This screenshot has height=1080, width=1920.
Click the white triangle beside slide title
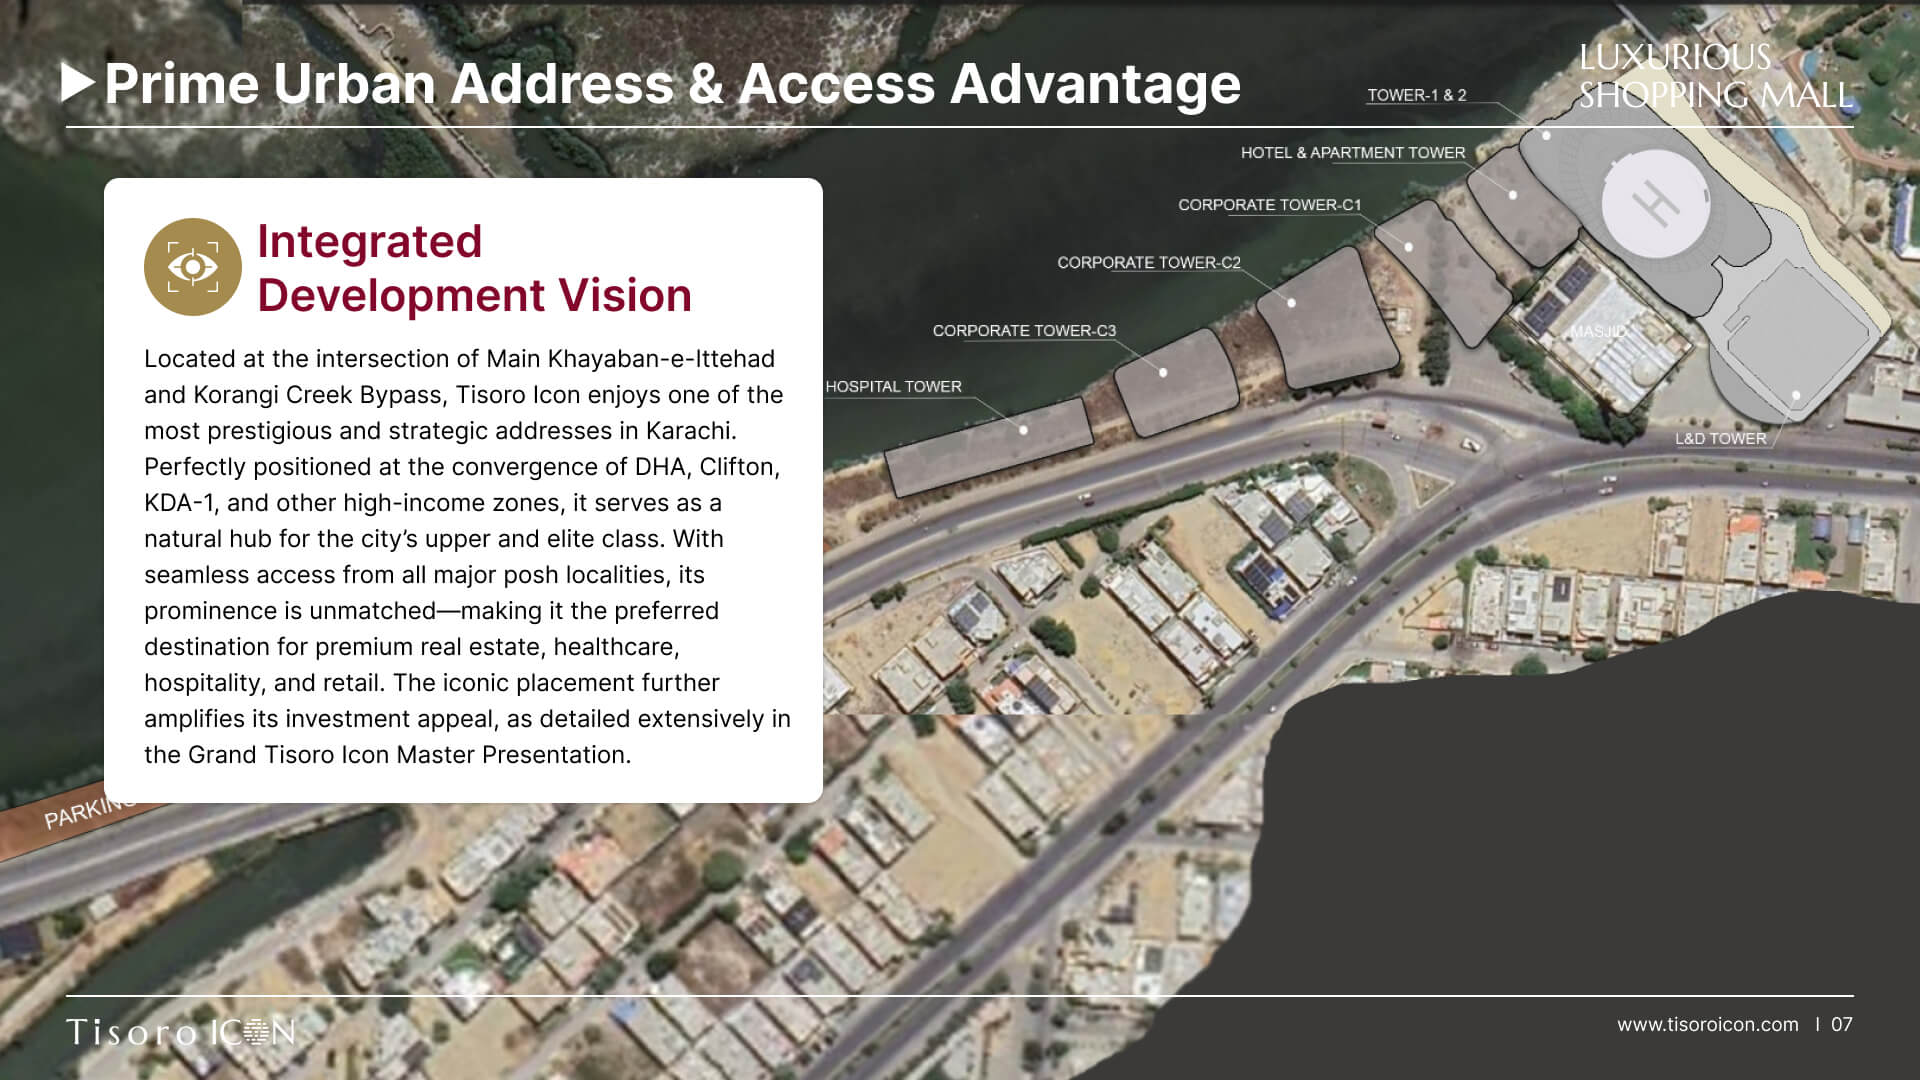78,83
